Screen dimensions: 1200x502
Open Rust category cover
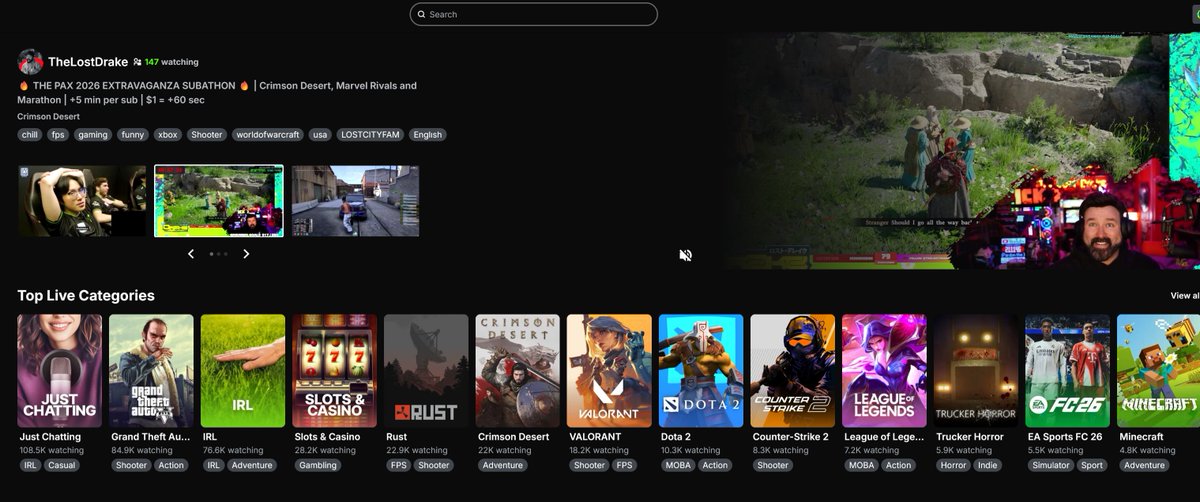point(427,371)
